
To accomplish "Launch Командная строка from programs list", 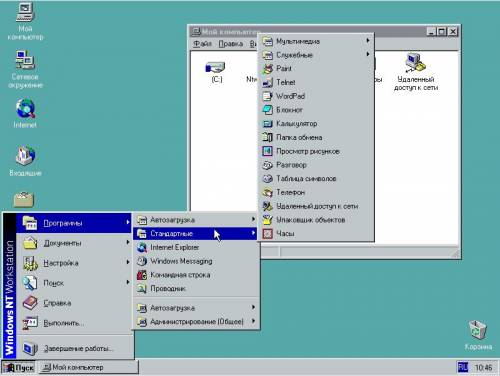I will pyautogui.click(x=196, y=275).
